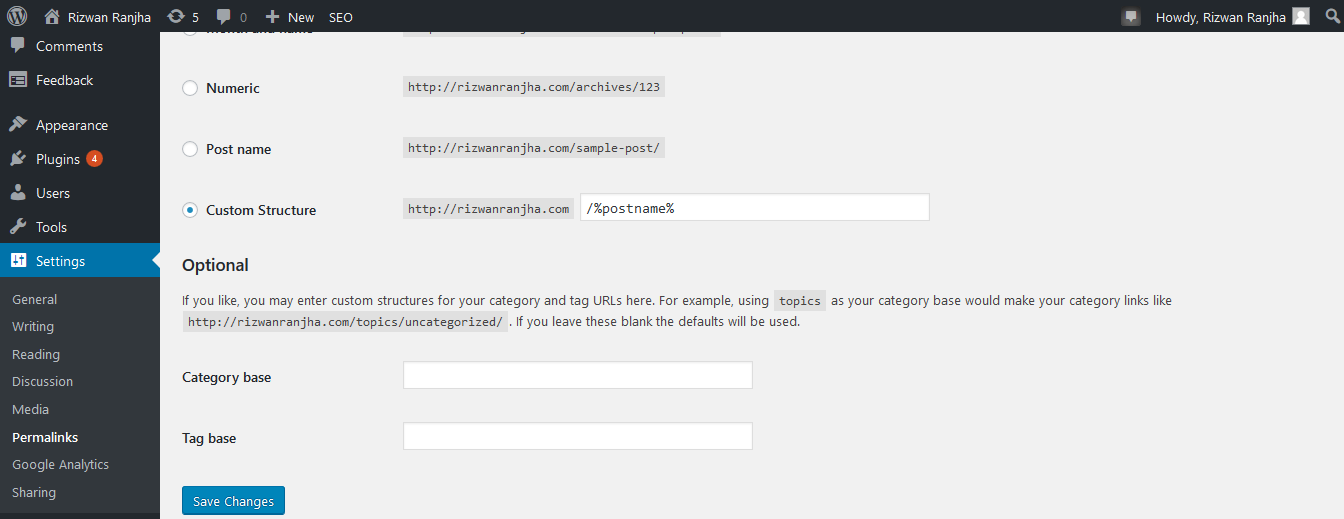Click the user avatar in admin bar
This screenshot has width=1344, height=519.
(1300, 16)
